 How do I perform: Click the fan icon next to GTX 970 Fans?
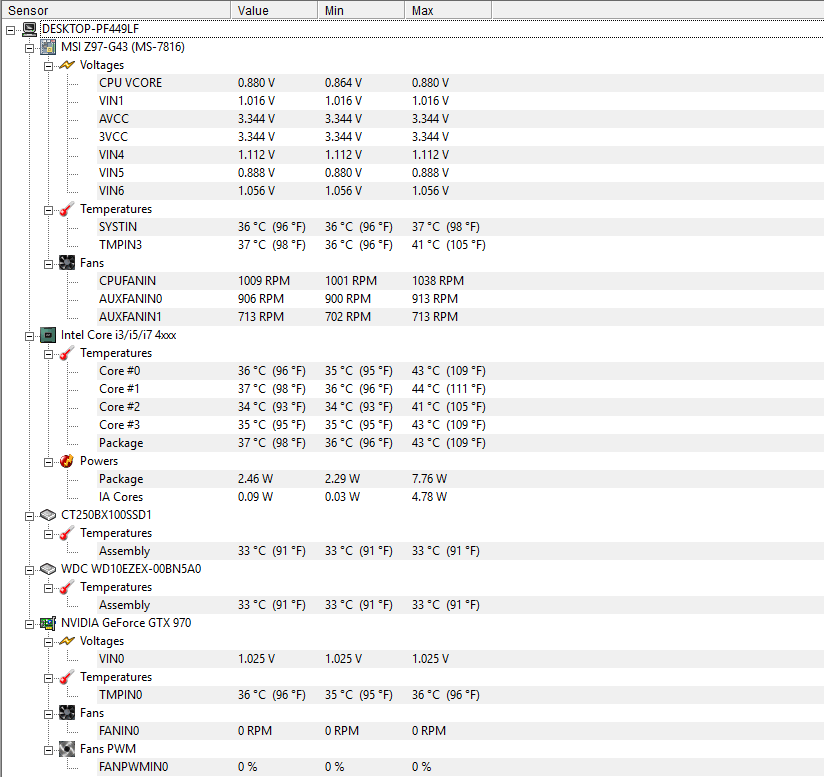click(x=67, y=713)
